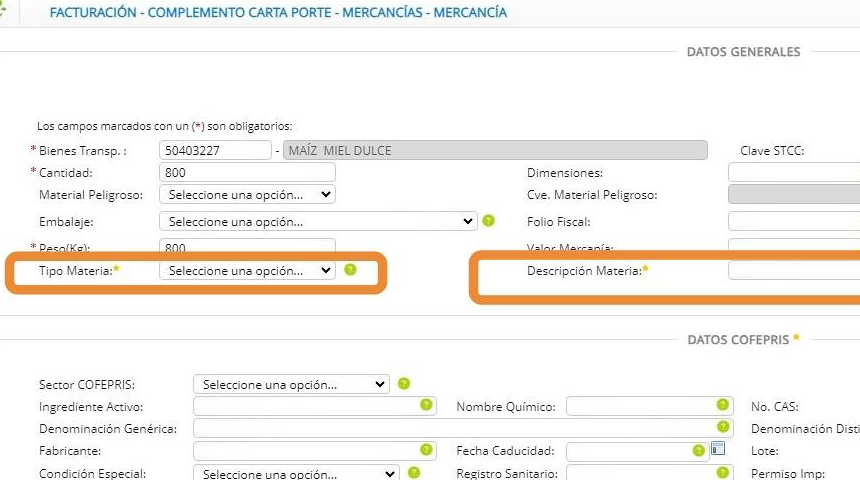Click help icon in Denominación Genérica field

[x=722, y=428]
